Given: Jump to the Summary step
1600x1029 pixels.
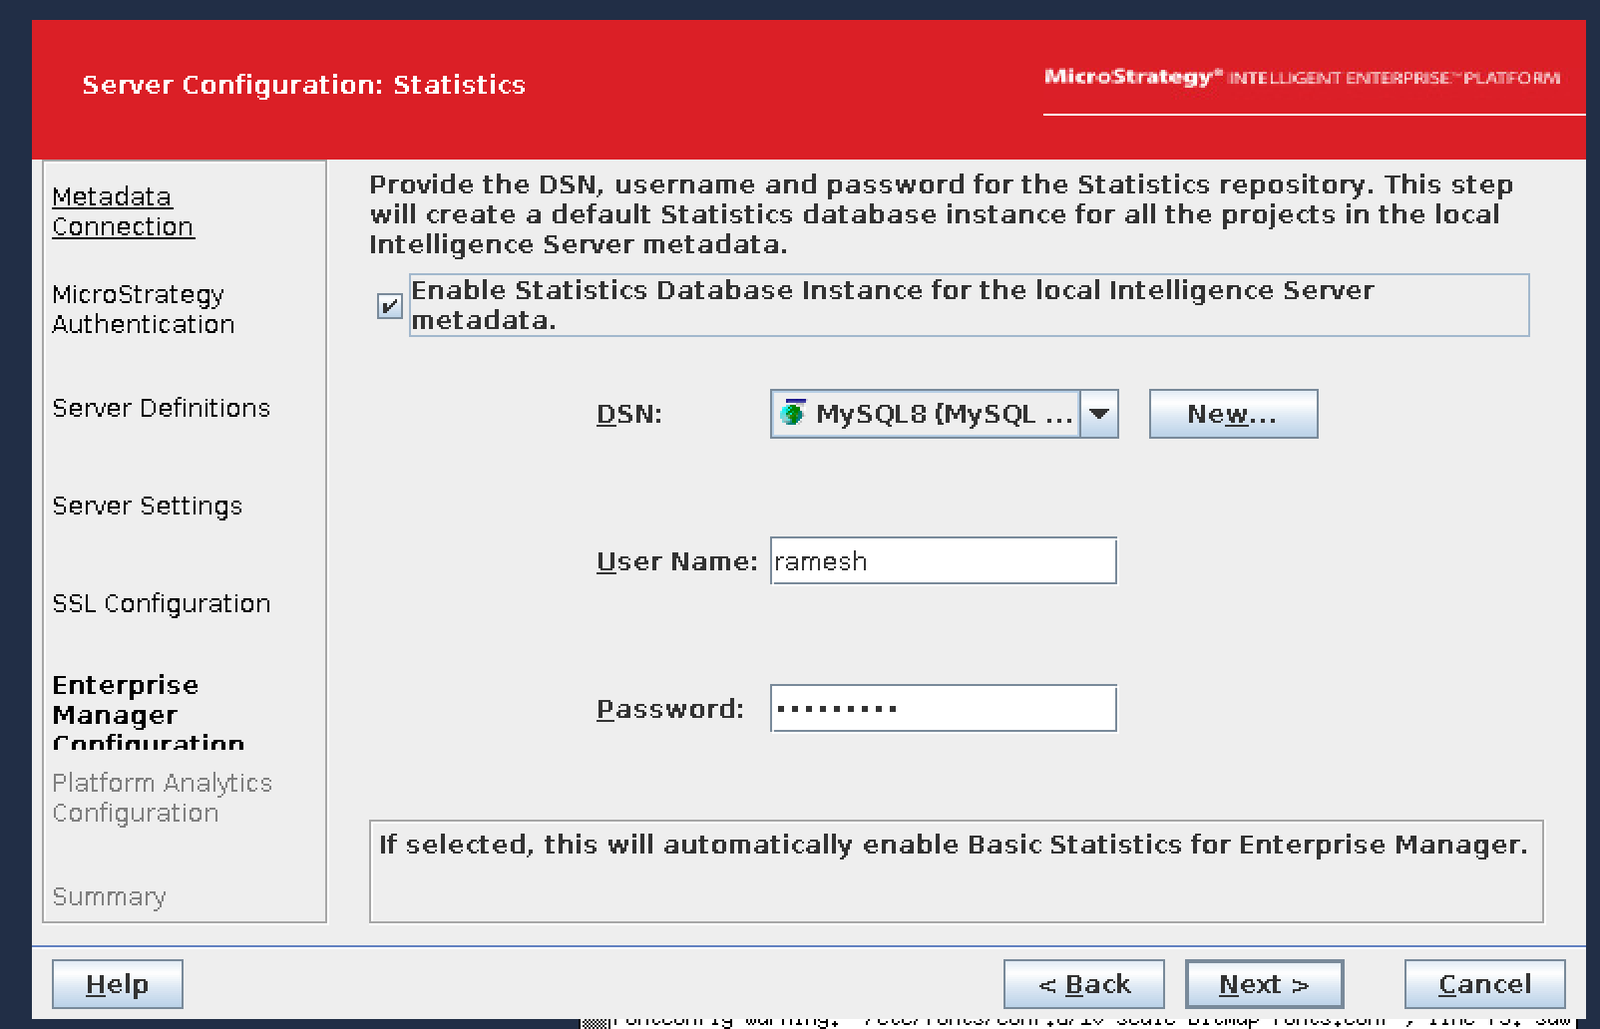Looking at the screenshot, I should (x=108, y=897).
